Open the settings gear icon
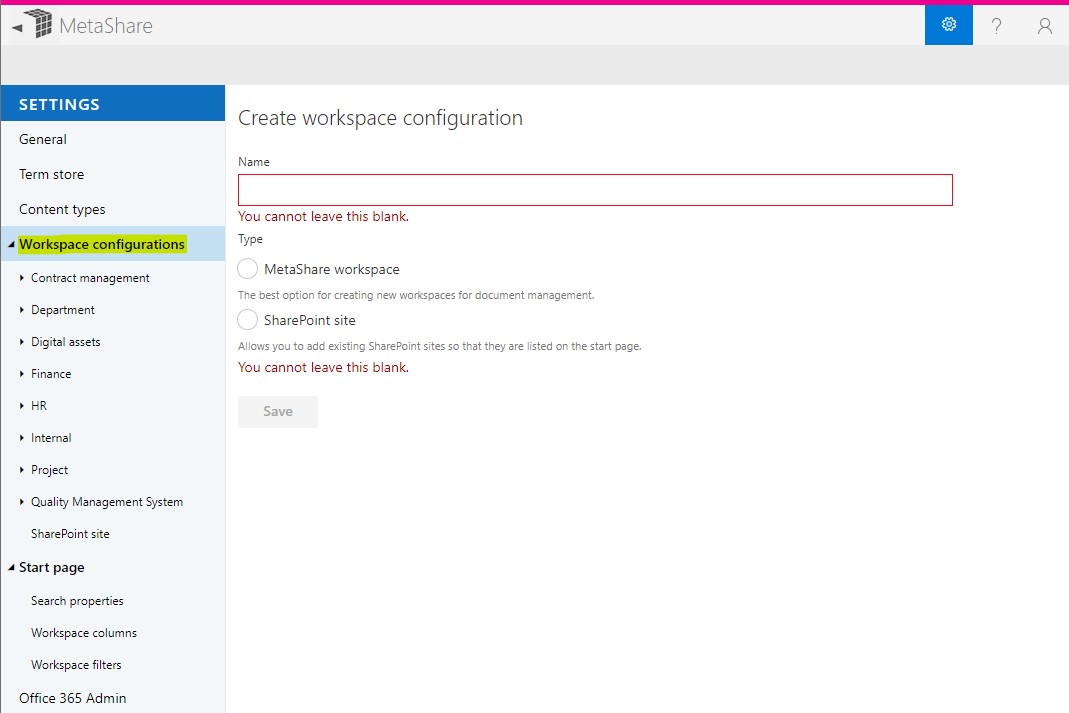The width and height of the screenshot is (1069, 713). tap(948, 25)
